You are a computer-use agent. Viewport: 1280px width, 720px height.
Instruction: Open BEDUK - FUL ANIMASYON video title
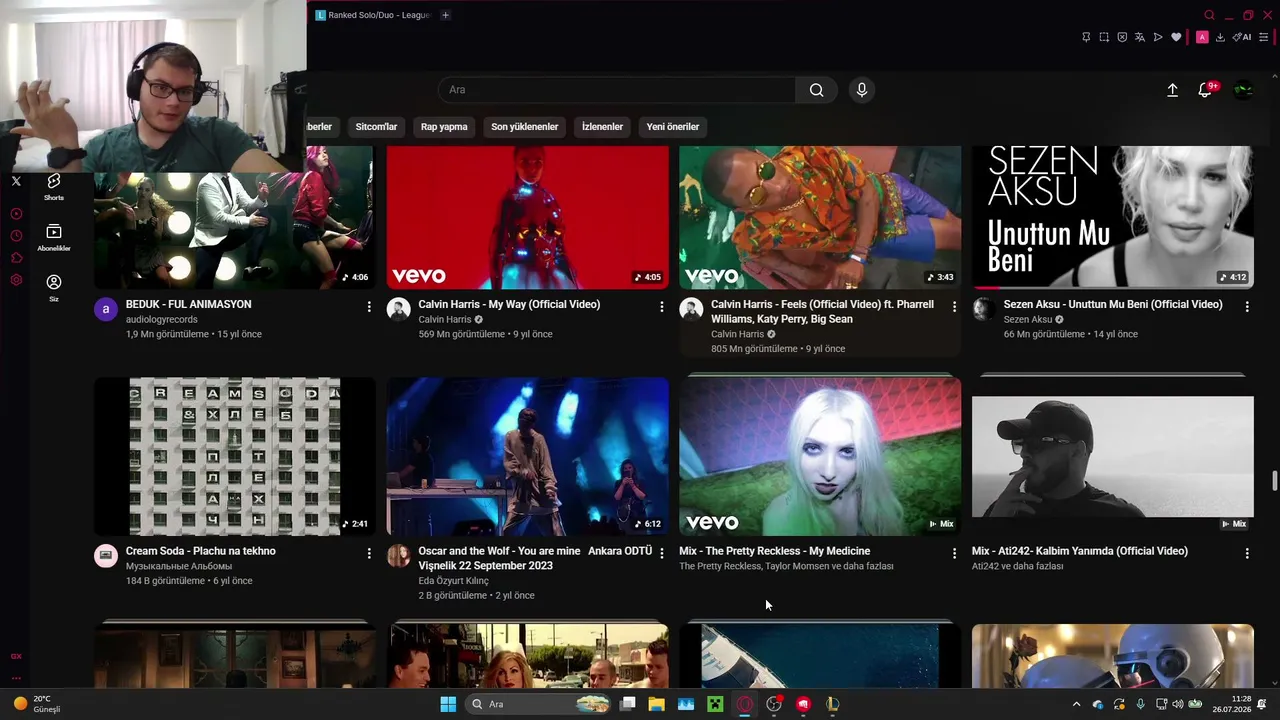[188, 304]
